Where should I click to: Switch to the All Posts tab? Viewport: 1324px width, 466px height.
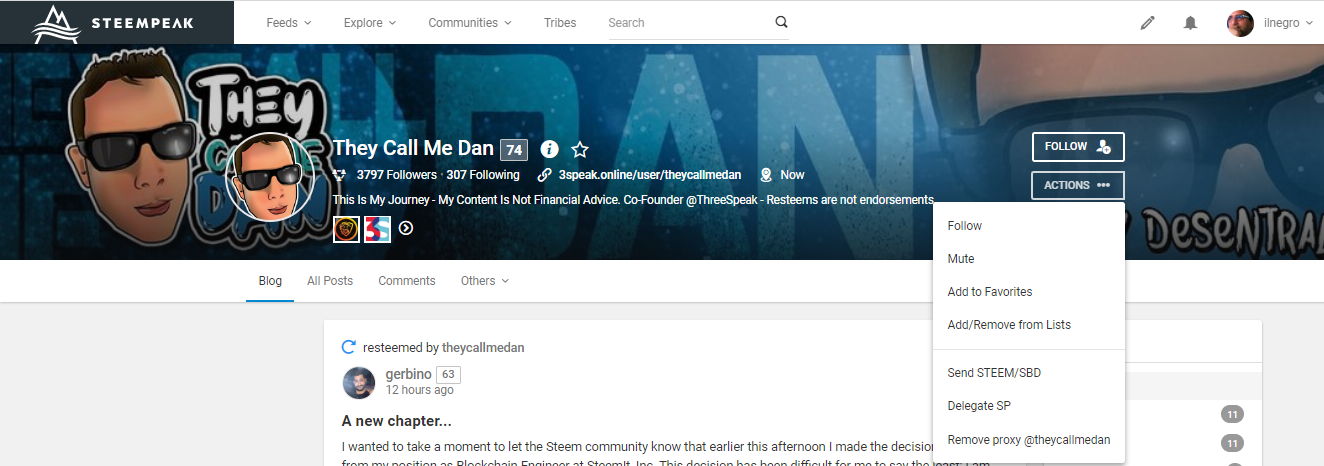(x=330, y=281)
